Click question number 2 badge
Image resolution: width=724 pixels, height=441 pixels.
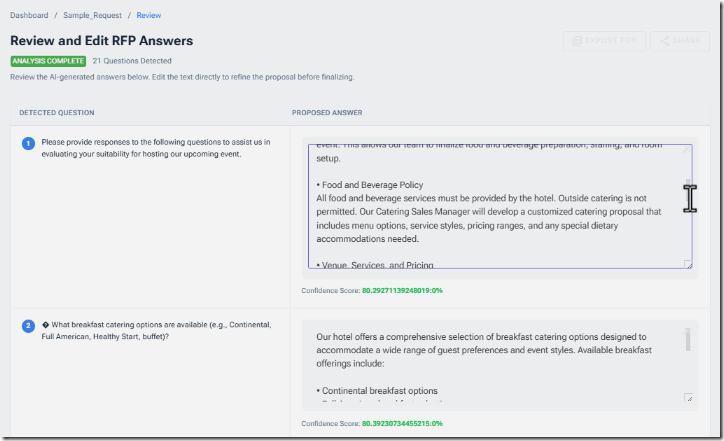[x=28, y=325]
